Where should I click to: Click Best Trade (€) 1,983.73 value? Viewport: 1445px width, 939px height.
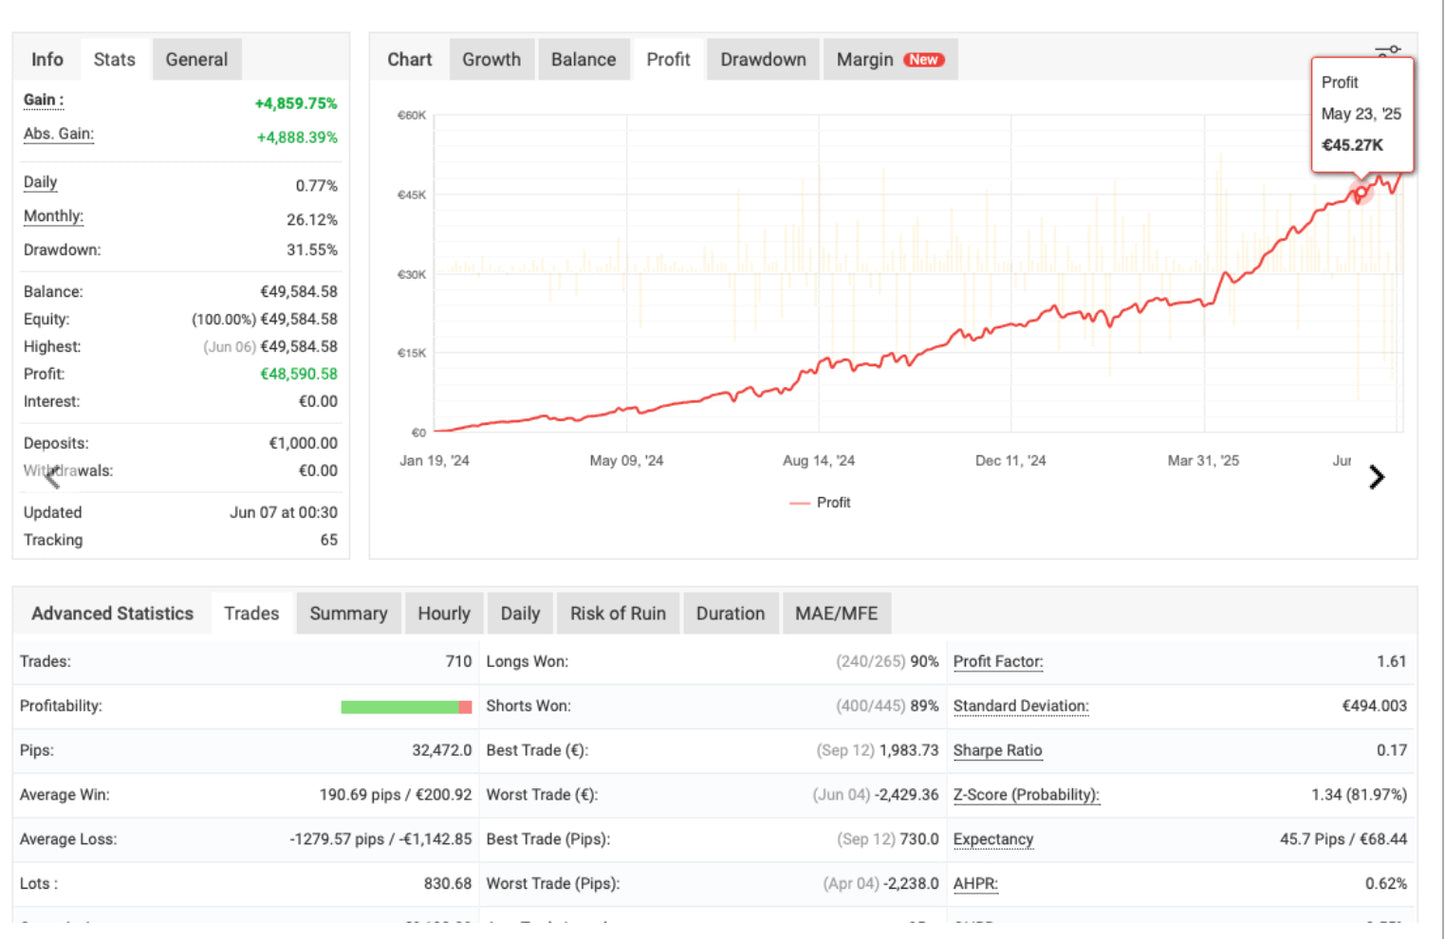909,751
